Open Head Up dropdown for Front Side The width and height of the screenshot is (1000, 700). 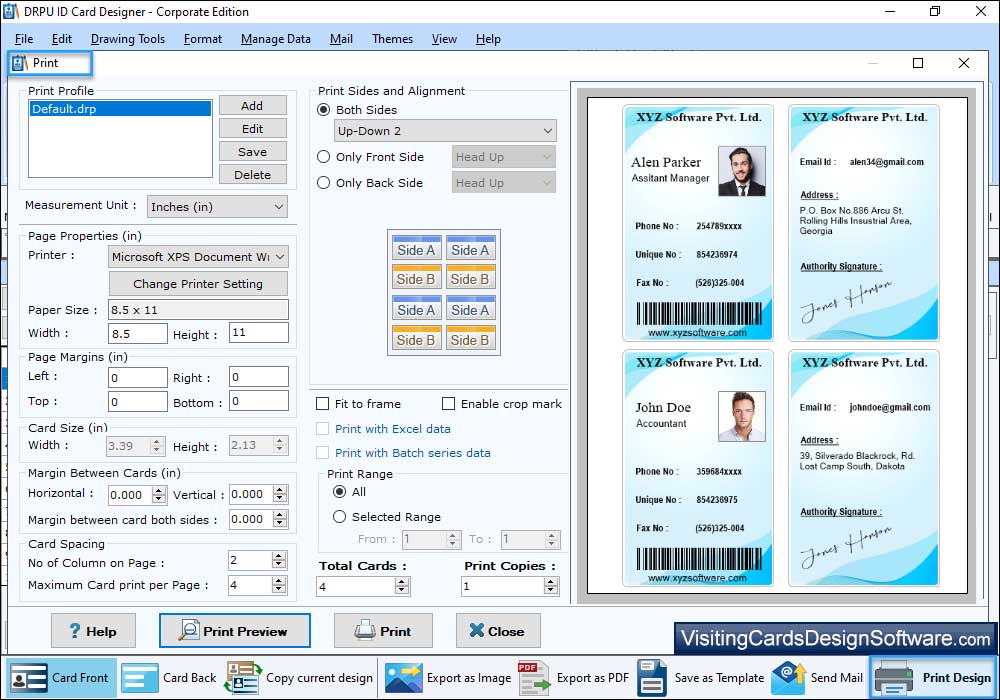(x=504, y=157)
